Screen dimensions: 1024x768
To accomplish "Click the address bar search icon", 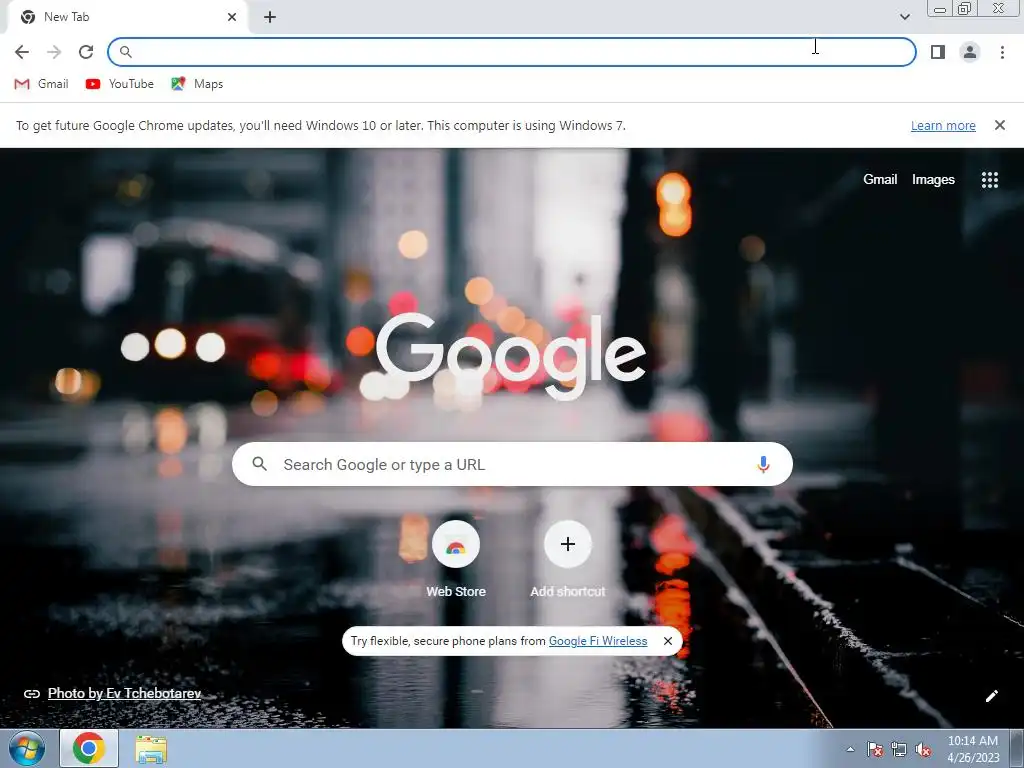I will tap(126, 52).
